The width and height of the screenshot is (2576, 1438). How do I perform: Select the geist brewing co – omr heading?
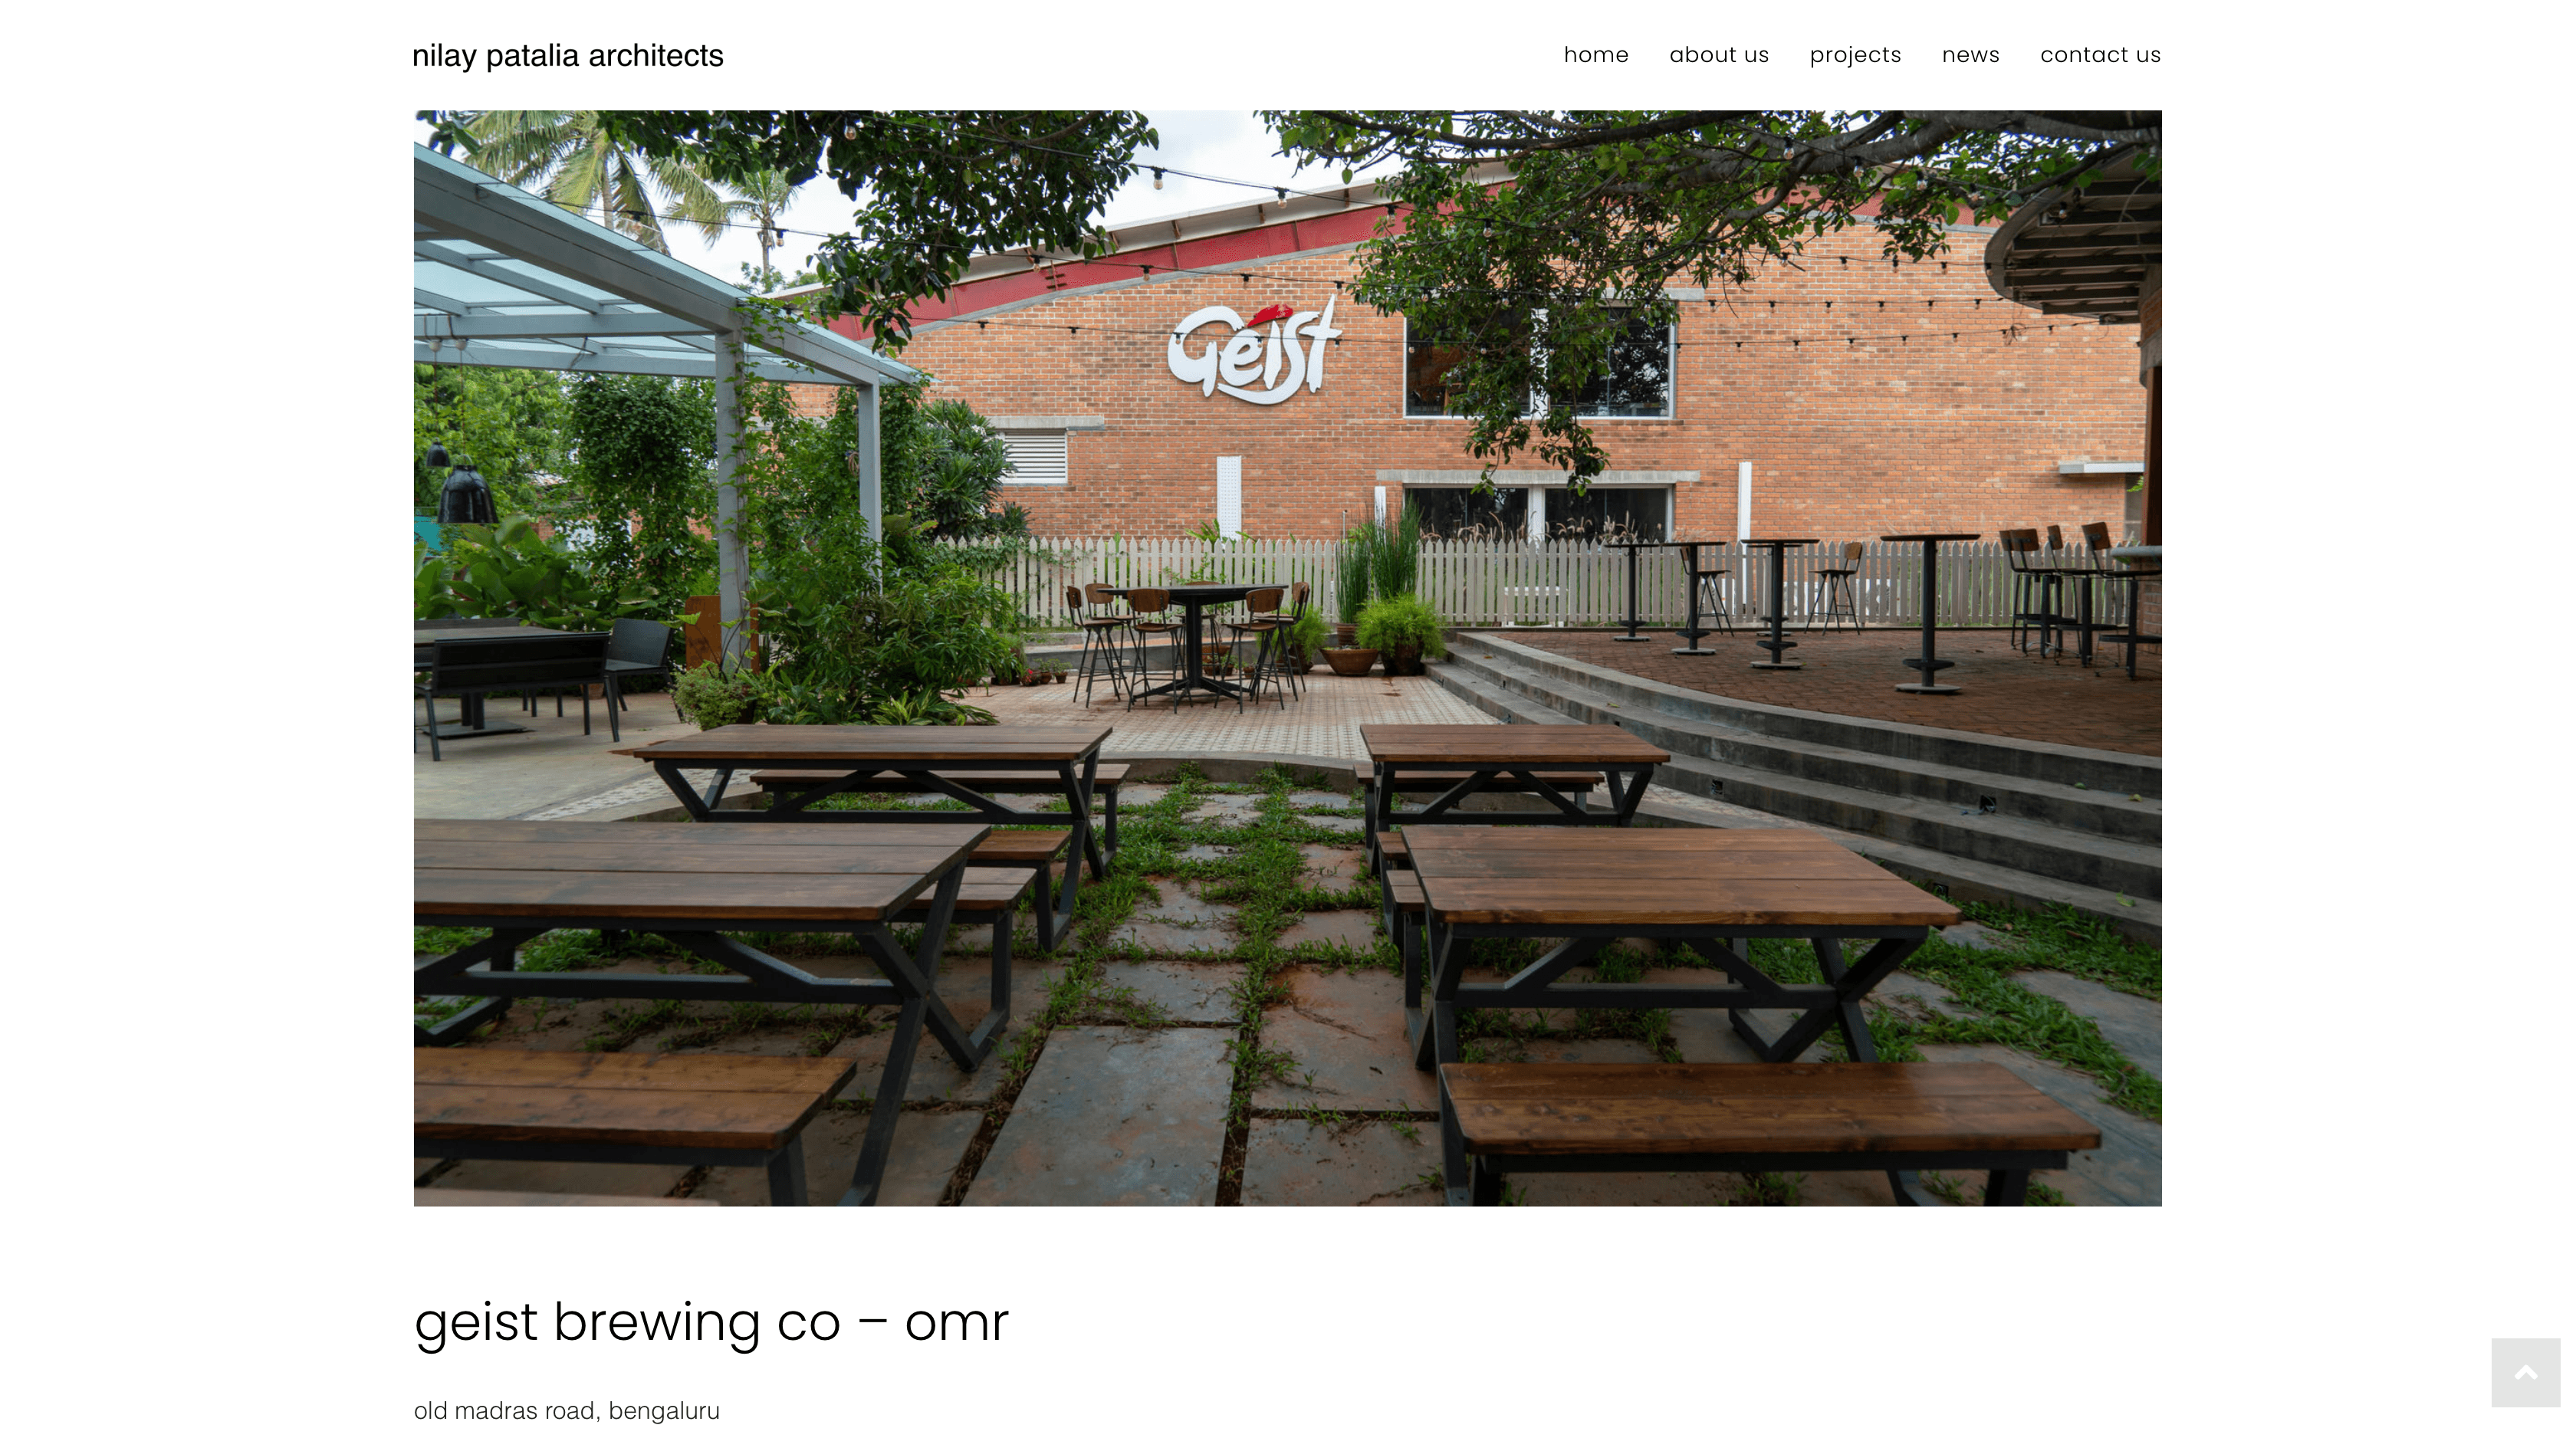pyautogui.click(x=711, y=1322)
